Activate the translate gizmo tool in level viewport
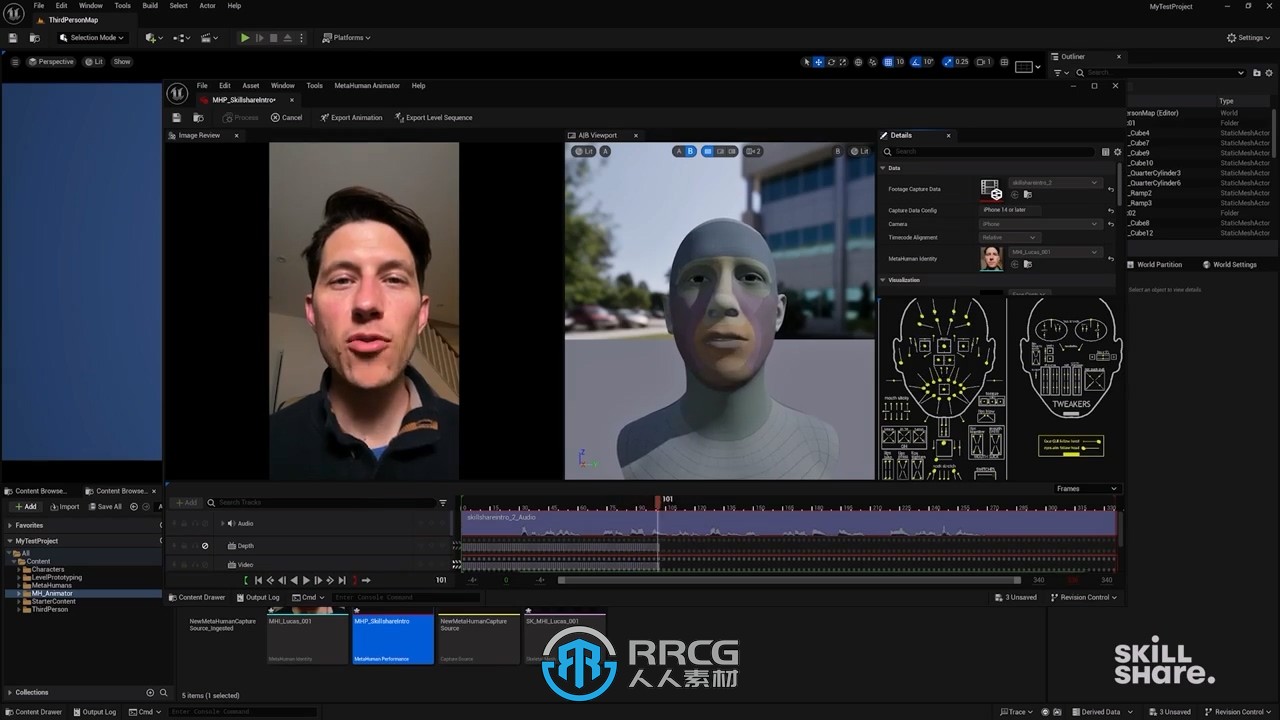This screenshot has width=1280, height=720. (x=819, y=62)
